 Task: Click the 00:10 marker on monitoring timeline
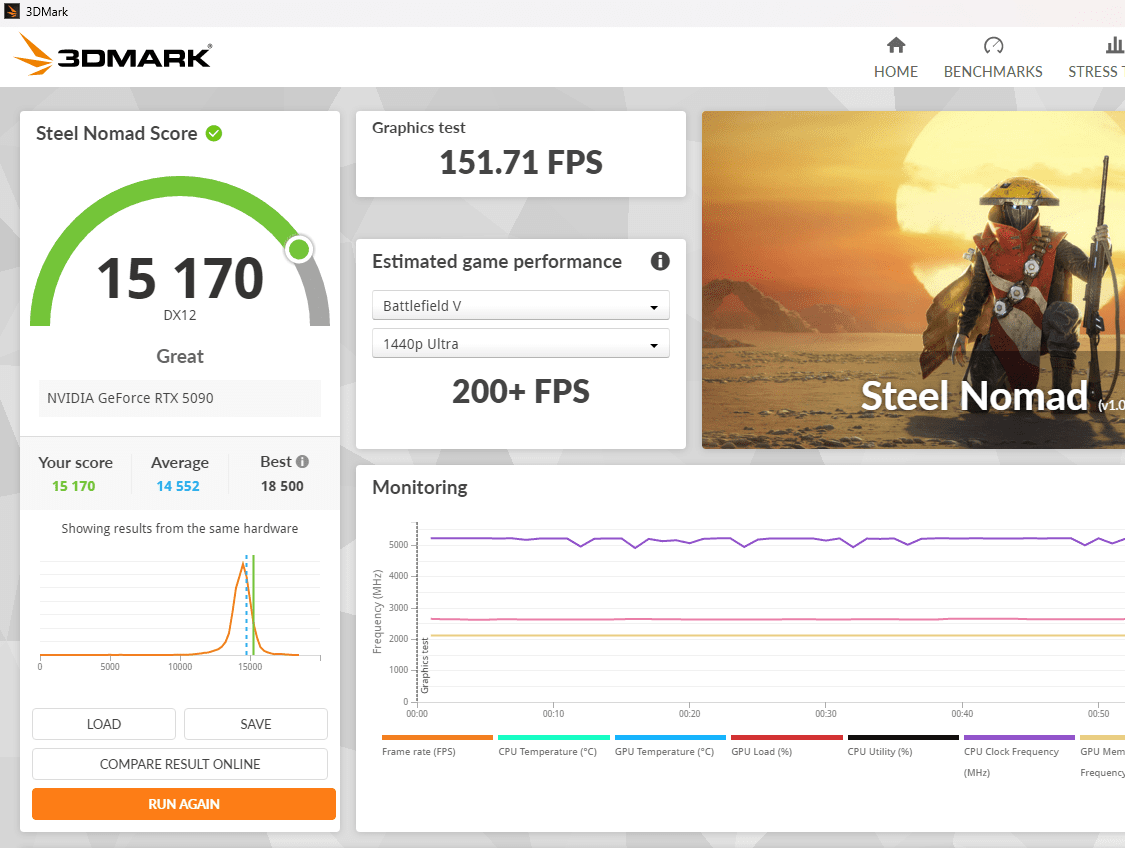tap(553, 714)
